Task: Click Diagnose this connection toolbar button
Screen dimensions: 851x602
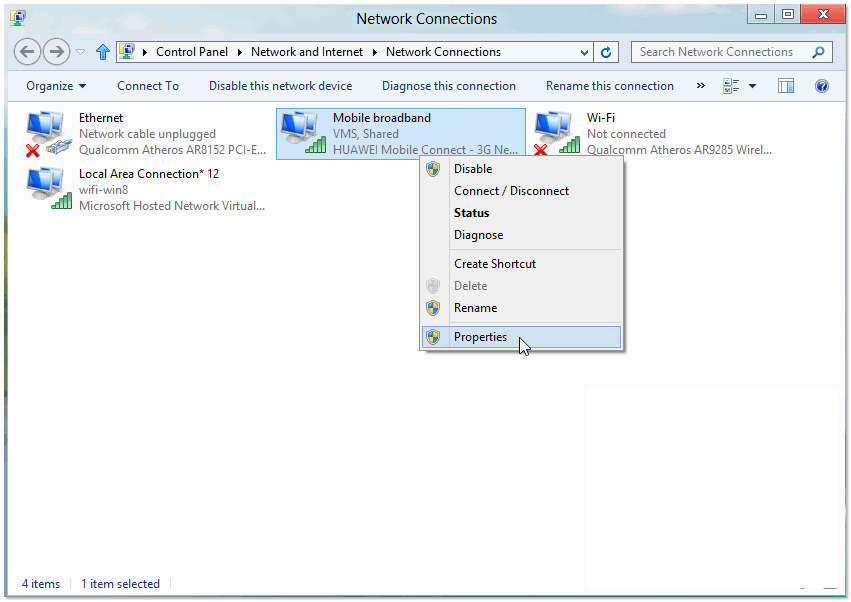Action: [449, 86]
